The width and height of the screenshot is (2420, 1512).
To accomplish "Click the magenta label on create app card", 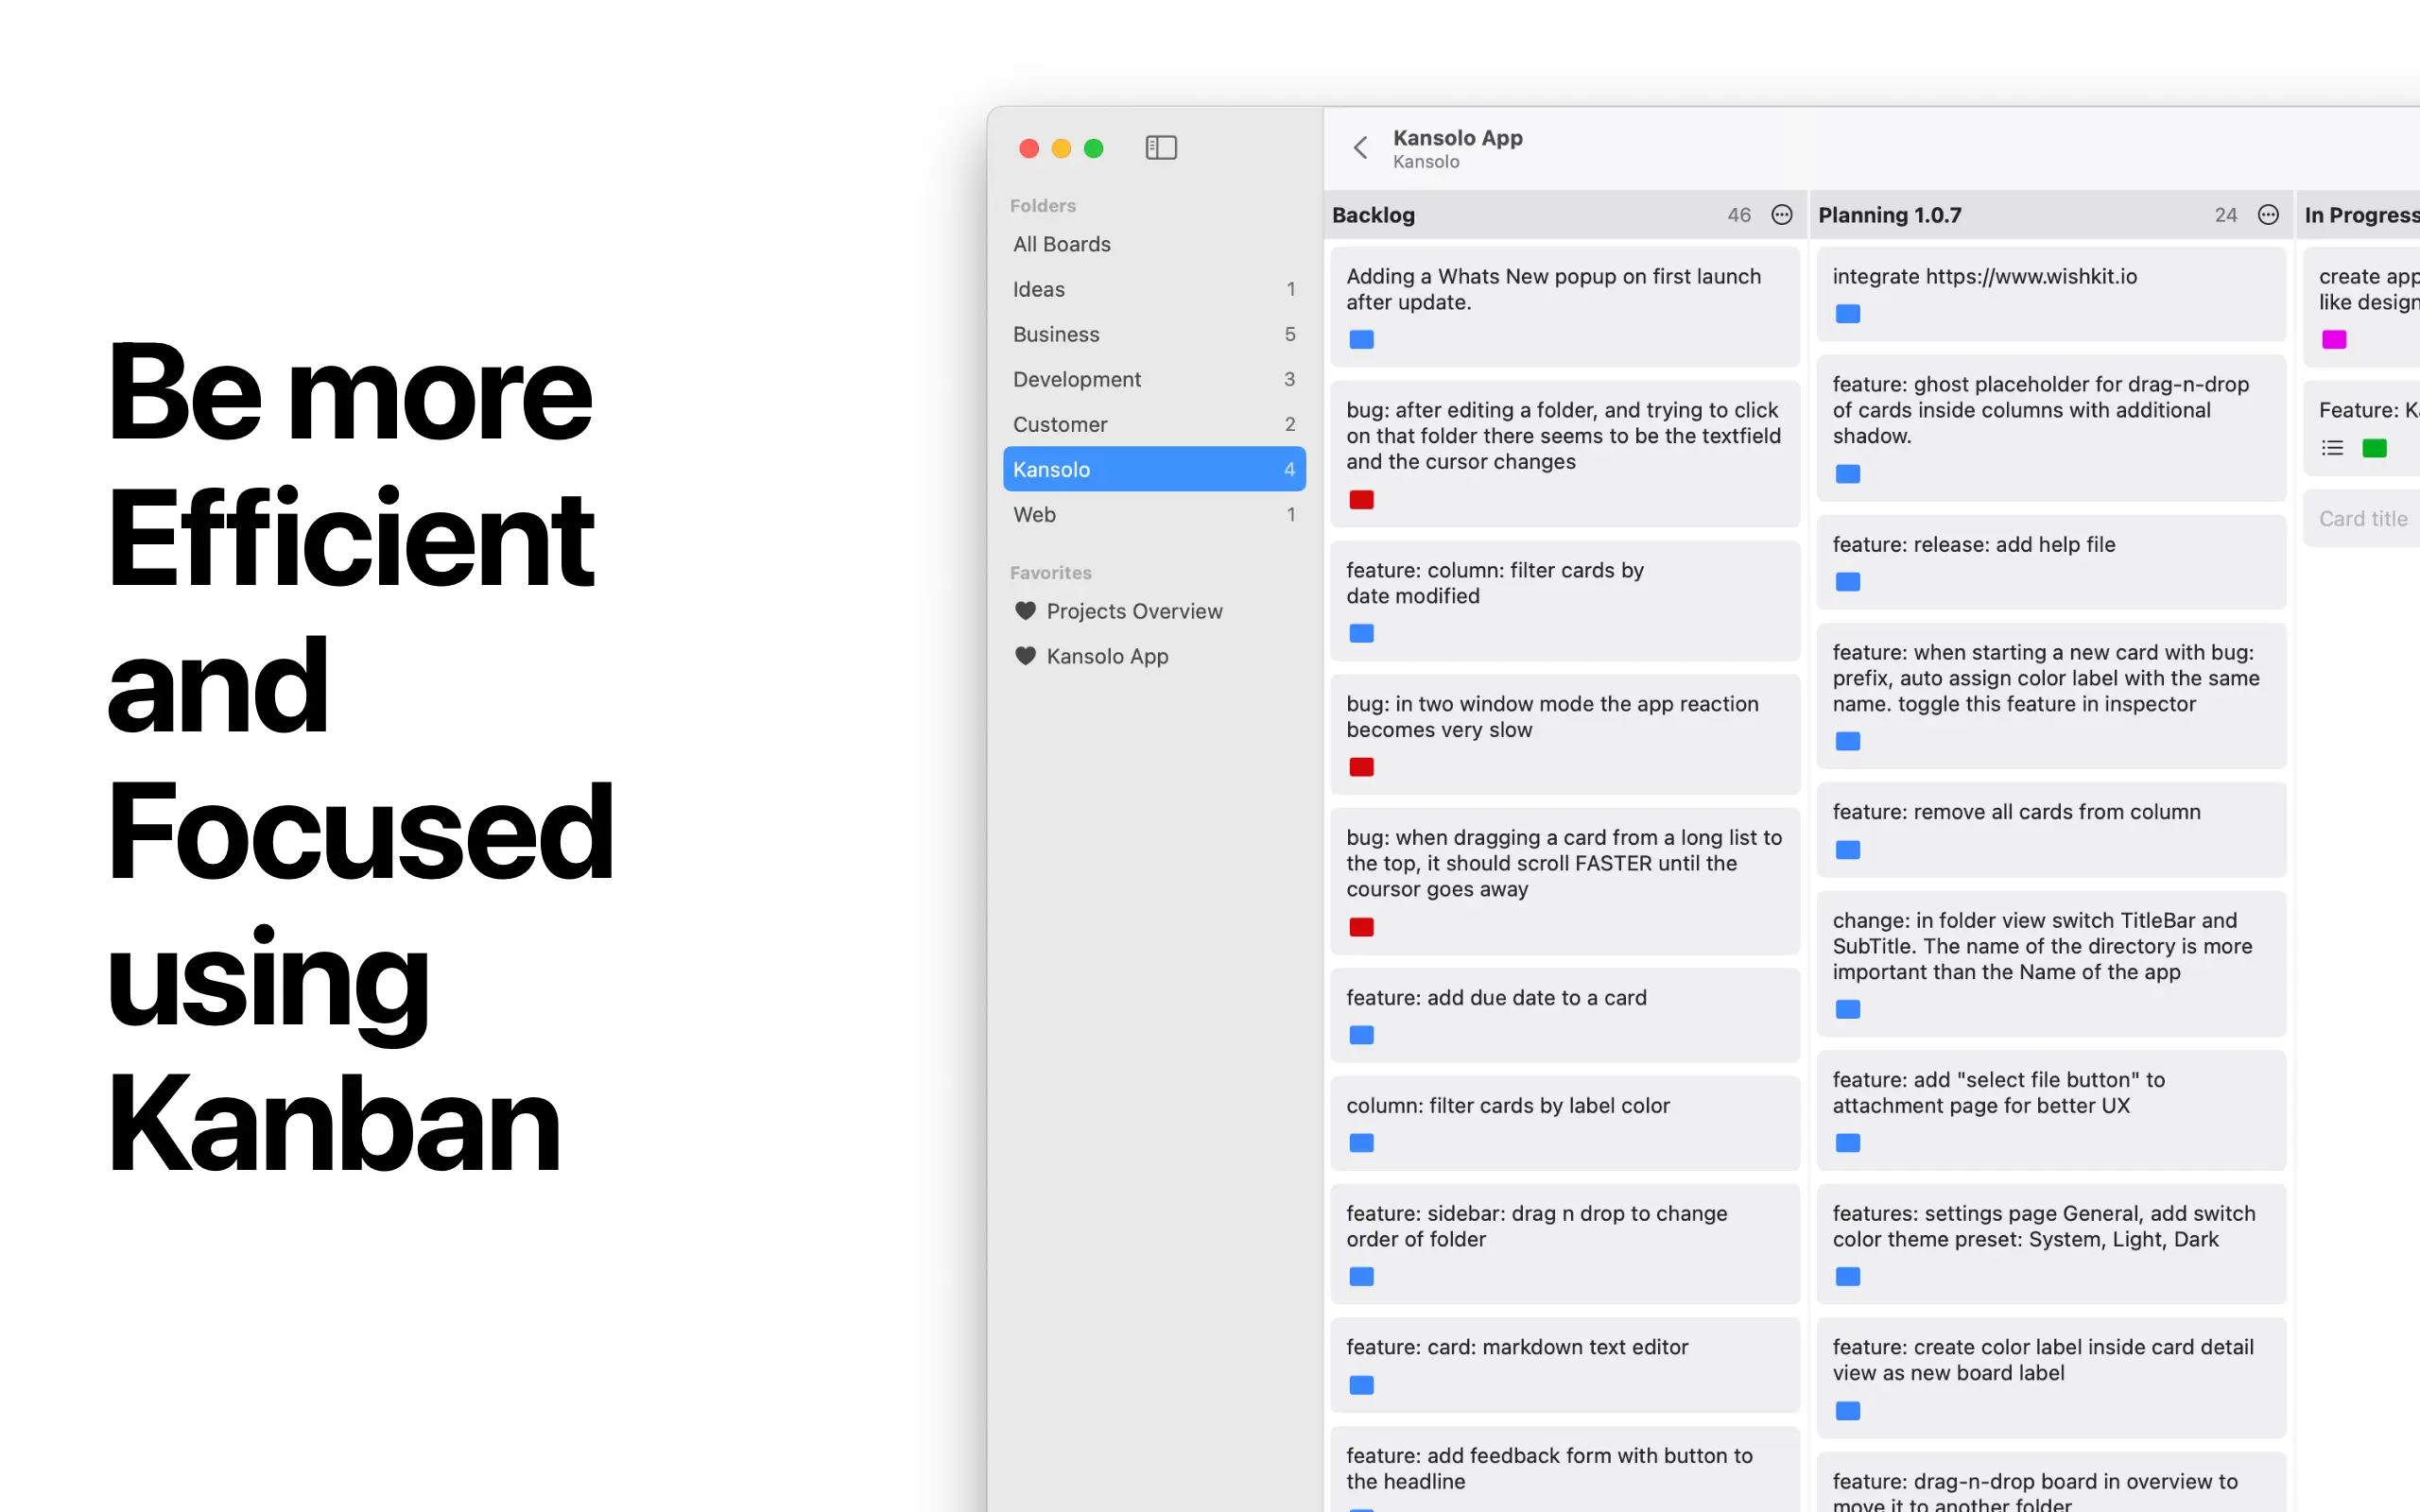I will coord(2334,340).
